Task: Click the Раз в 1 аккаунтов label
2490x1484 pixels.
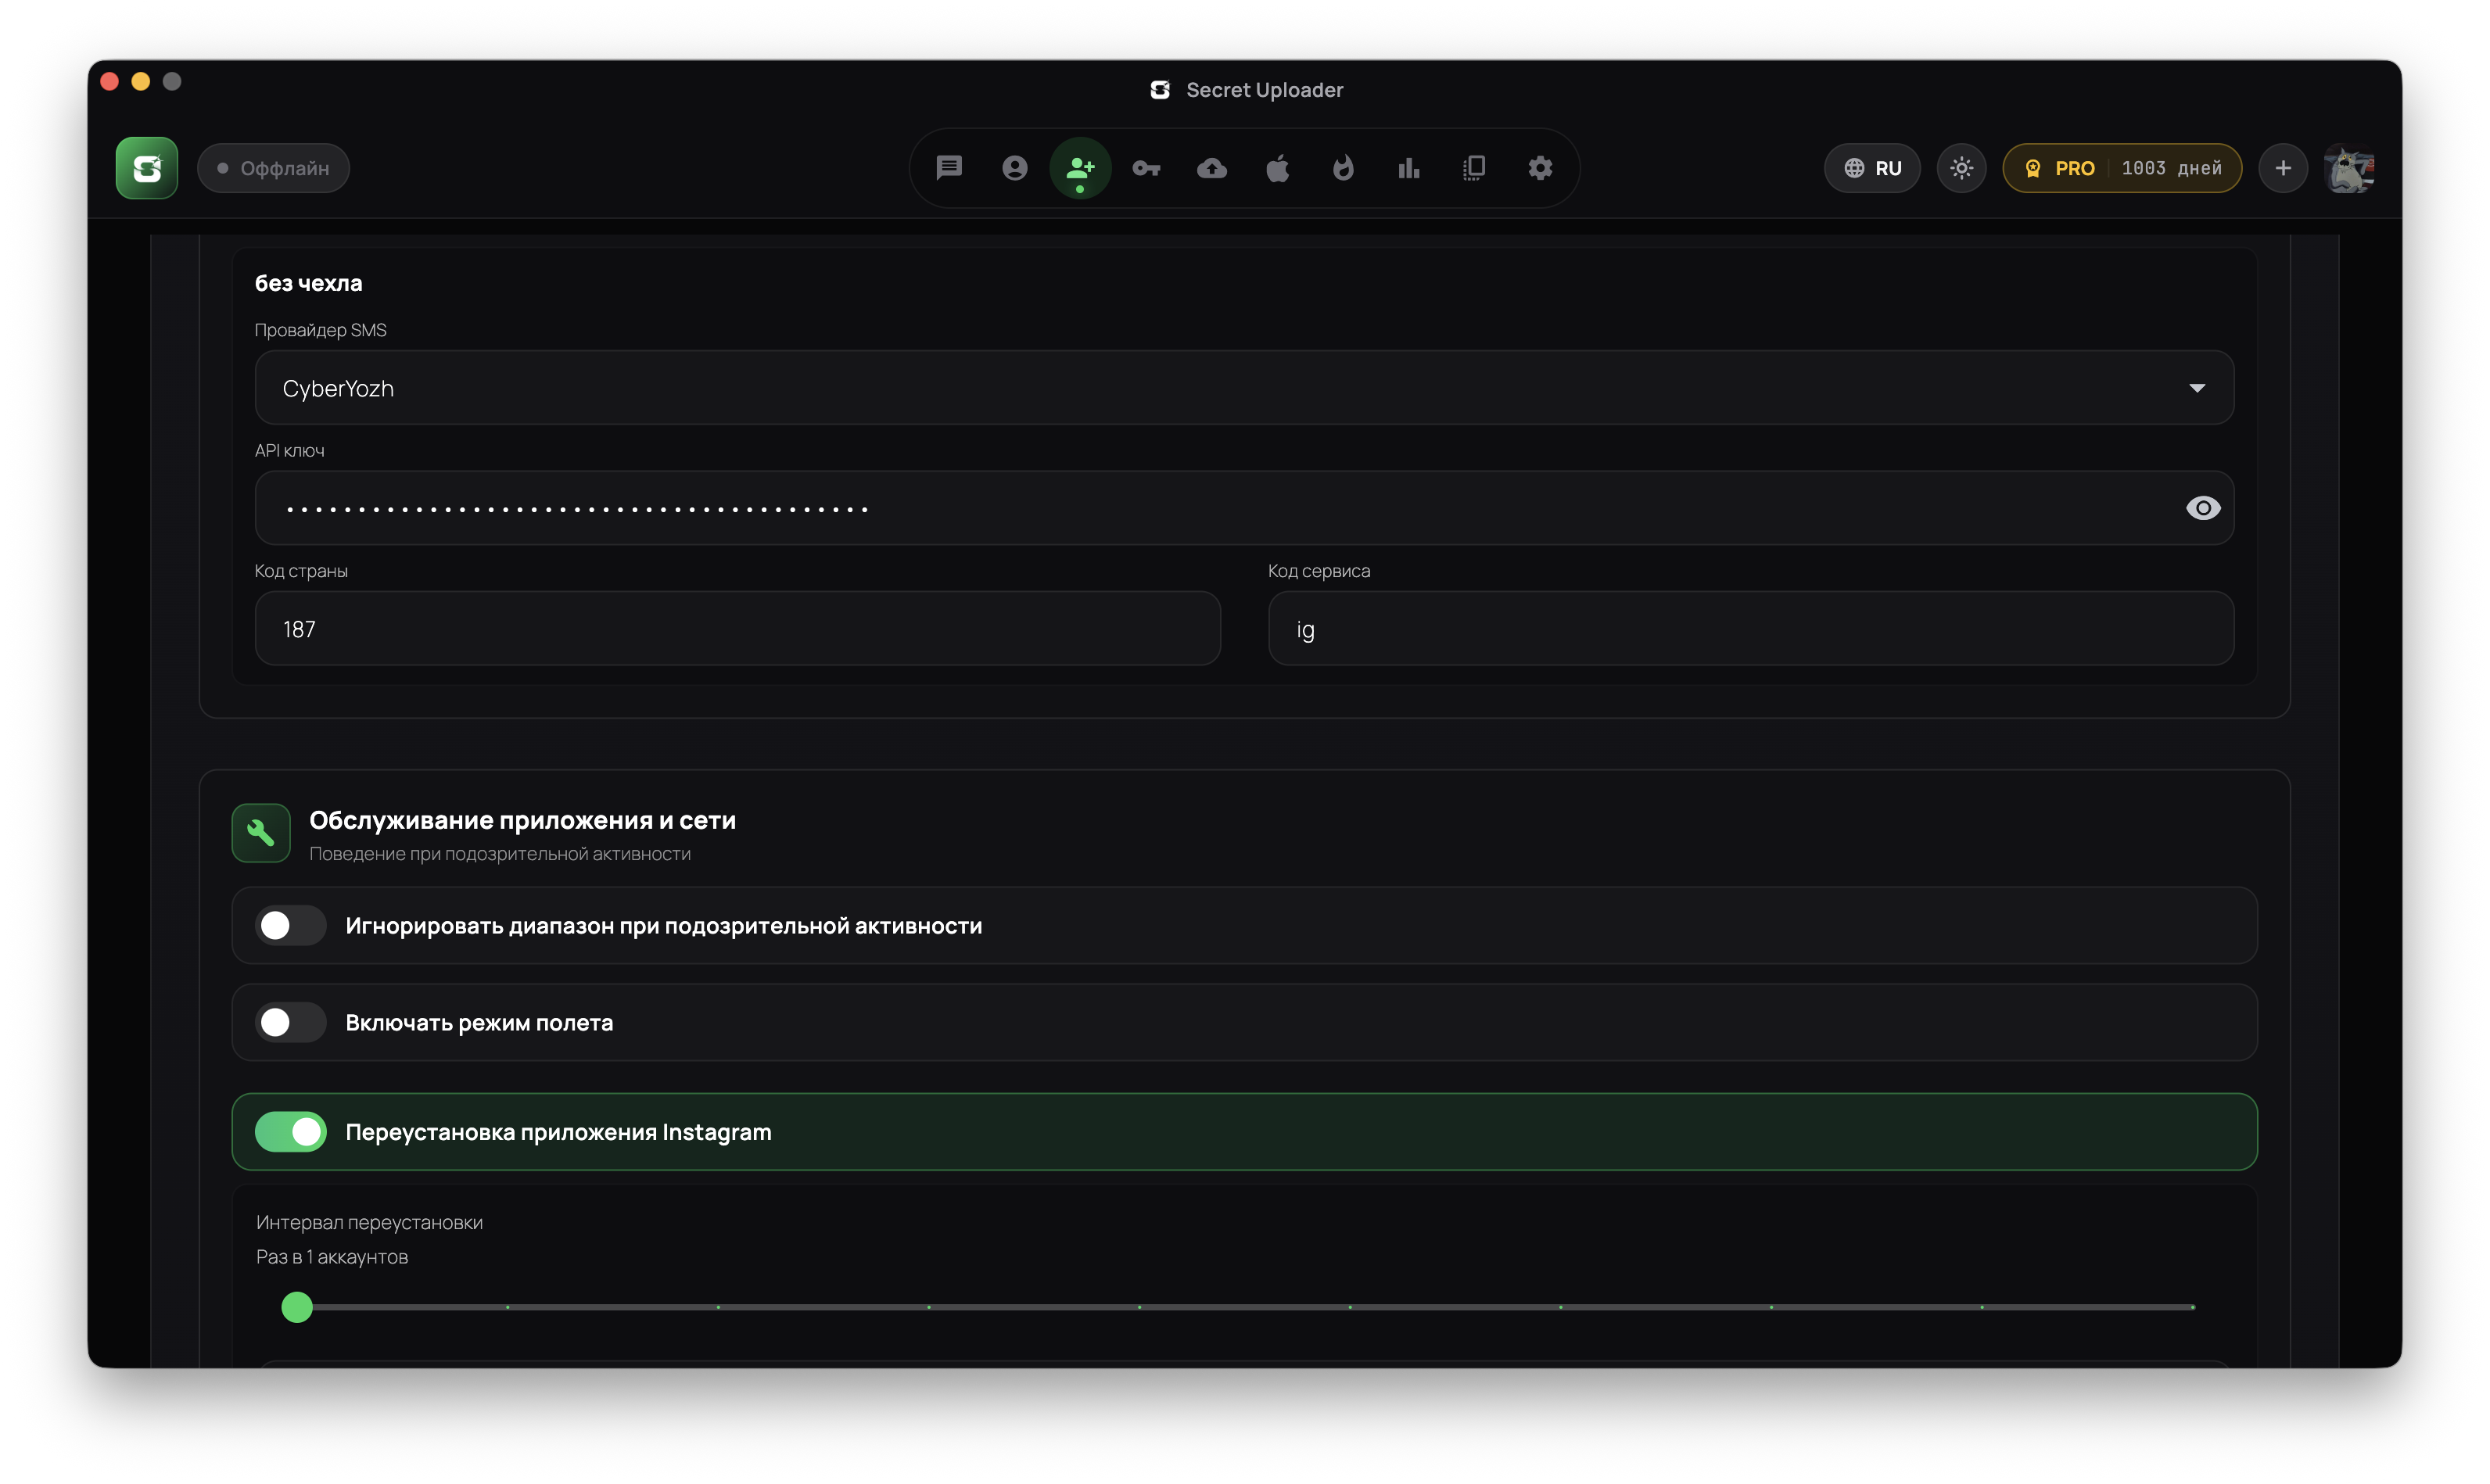Action: (332, 1257)
